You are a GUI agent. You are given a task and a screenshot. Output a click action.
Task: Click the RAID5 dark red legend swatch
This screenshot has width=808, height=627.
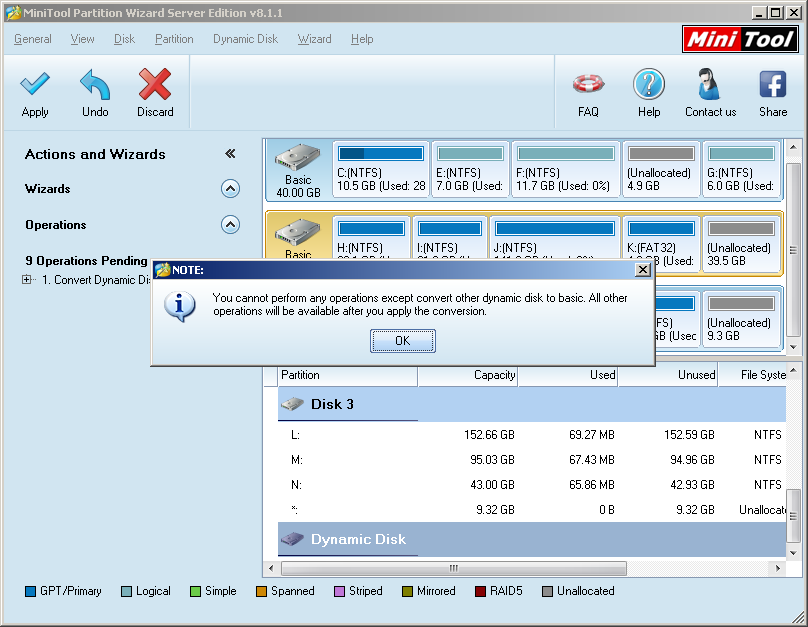click(480, 591)
